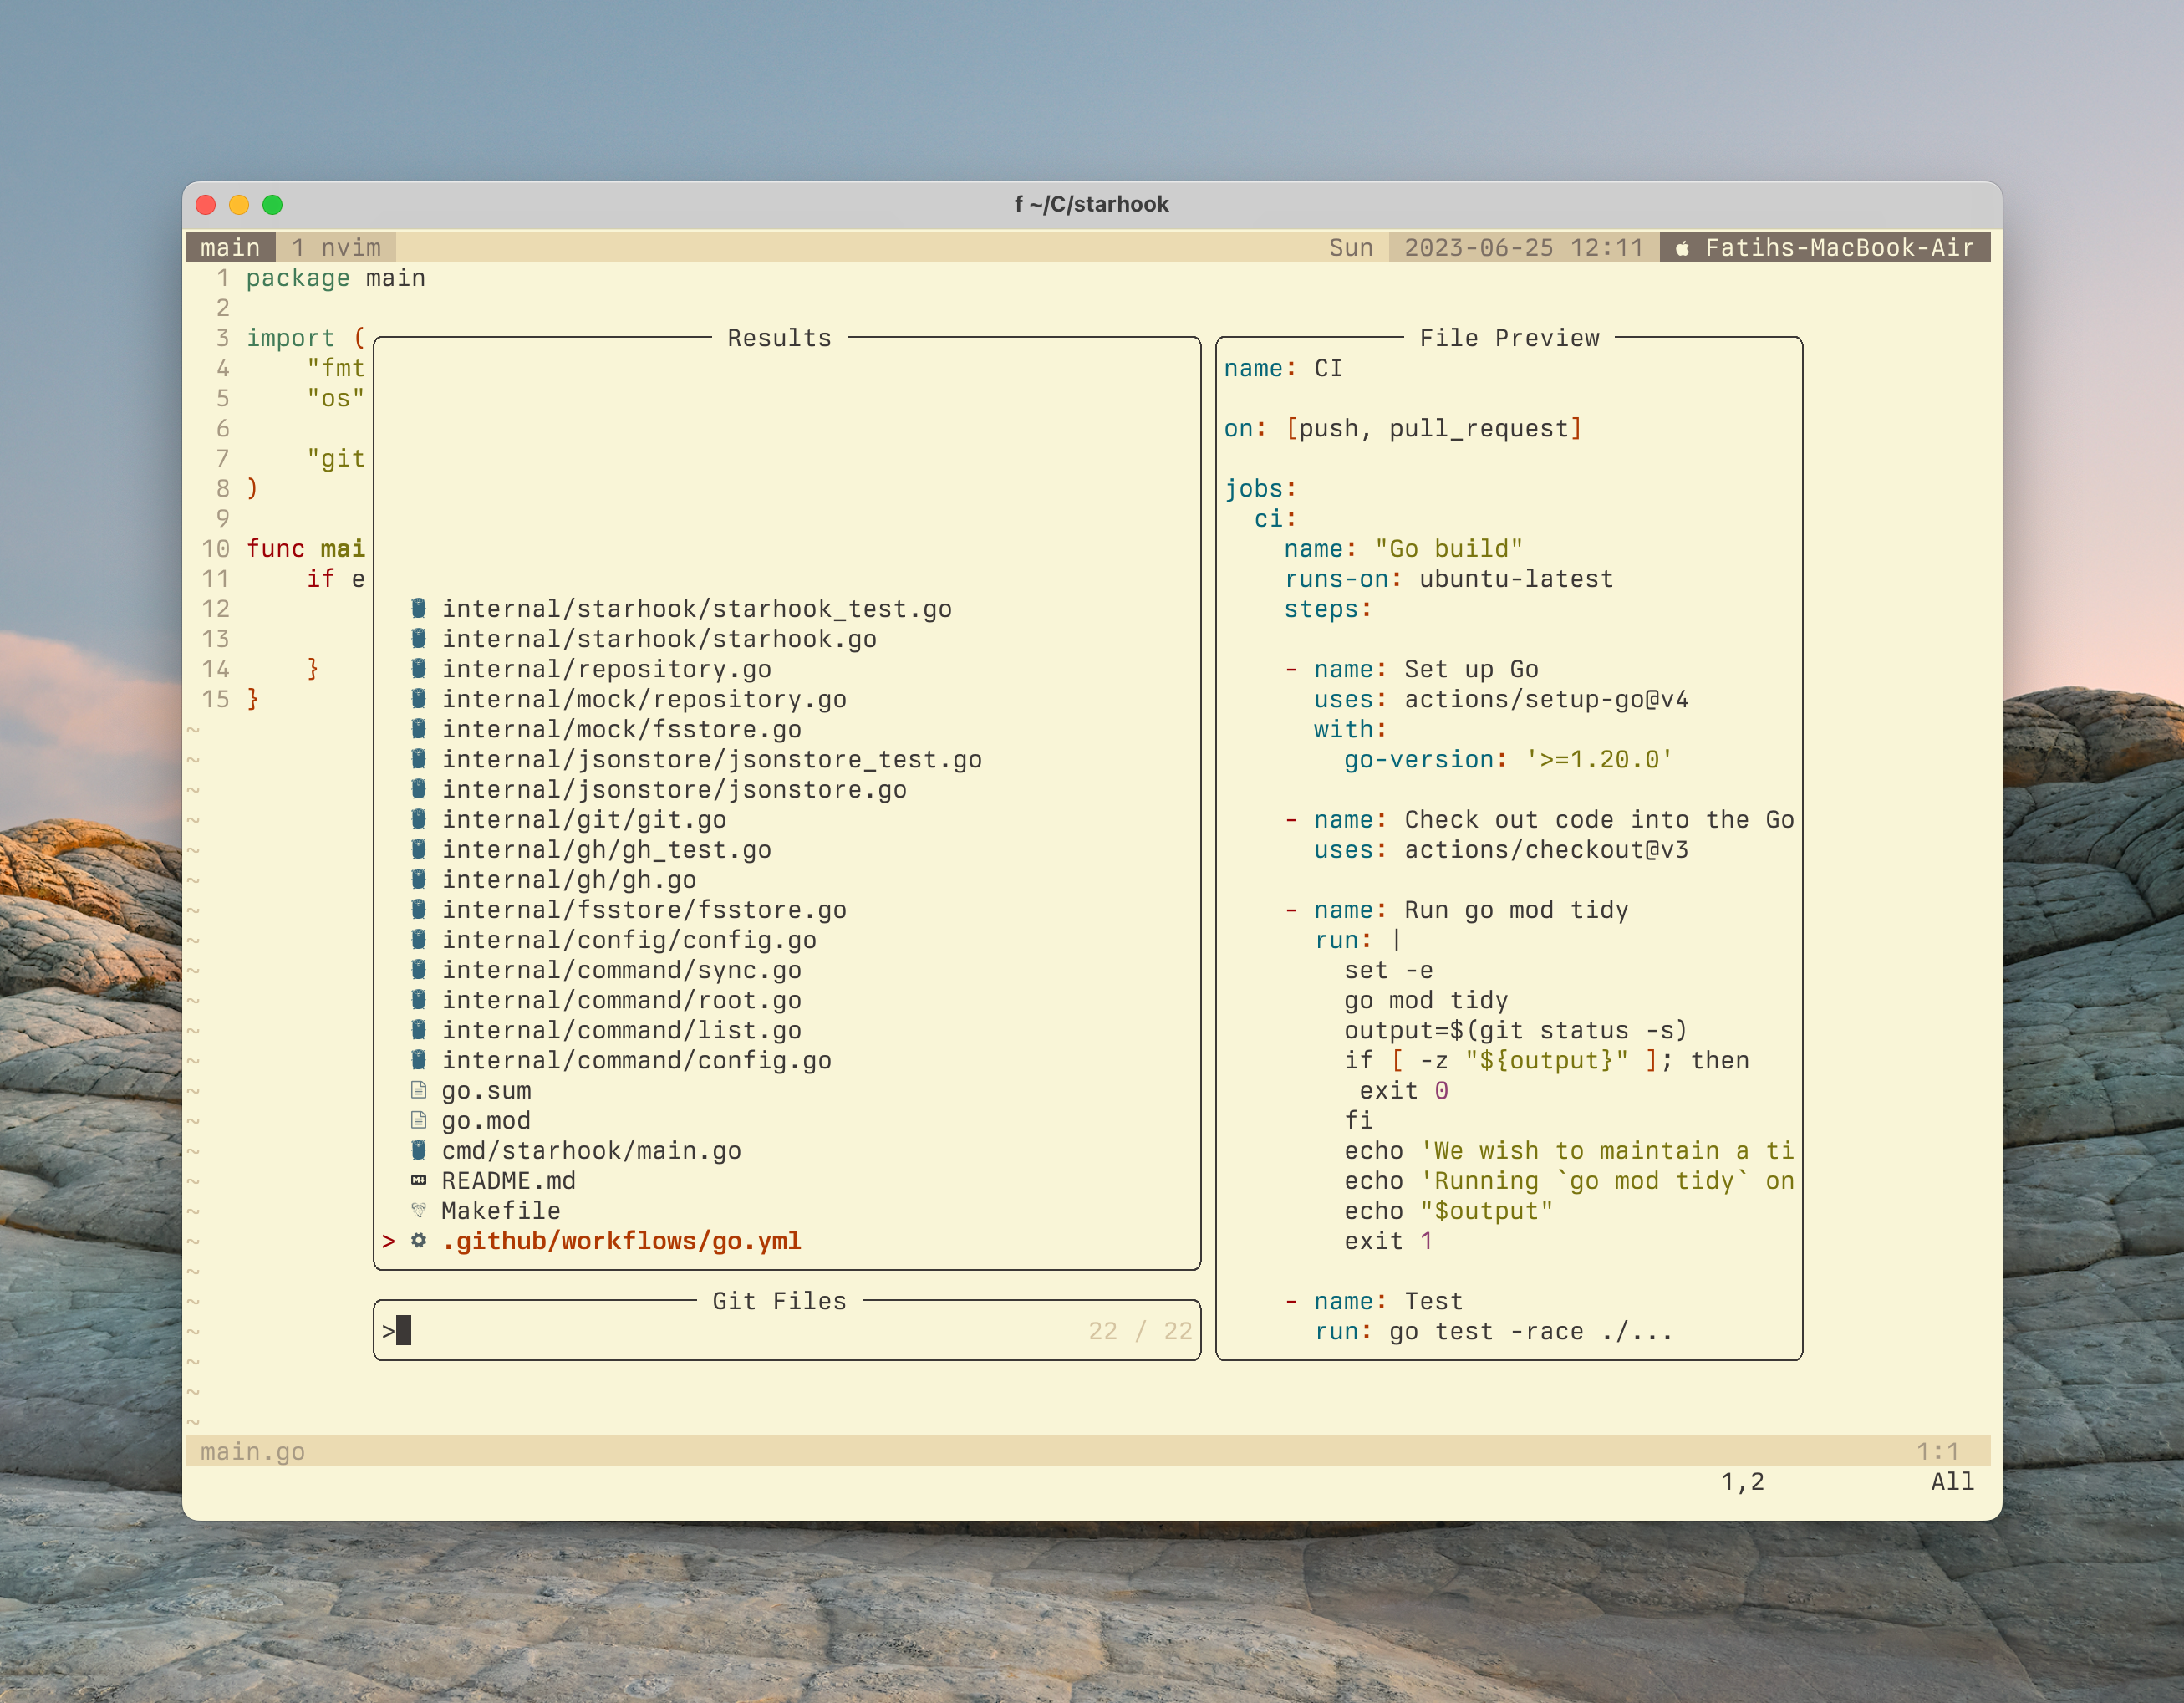Click Go icon beside cmd/starhook/main.go
2184x1703 pixels.
419,1149
